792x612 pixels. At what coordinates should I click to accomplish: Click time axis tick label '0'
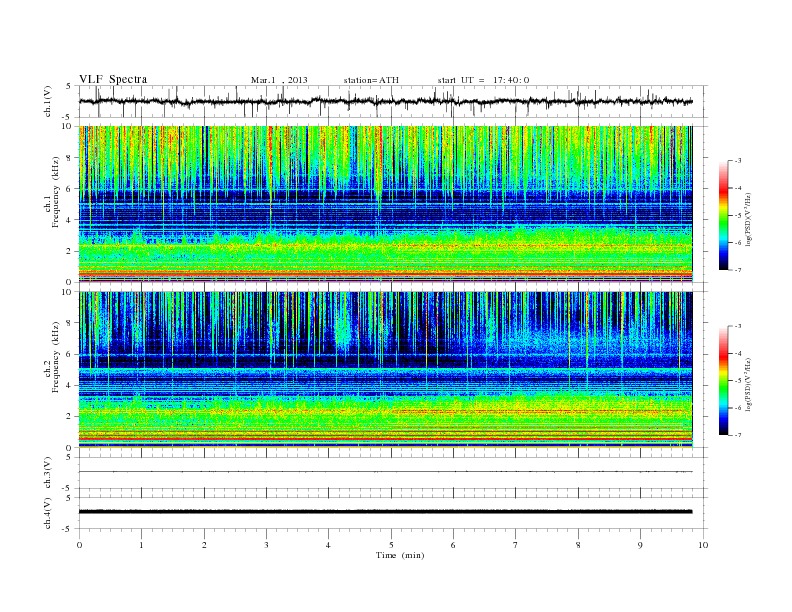click(79, 545)
